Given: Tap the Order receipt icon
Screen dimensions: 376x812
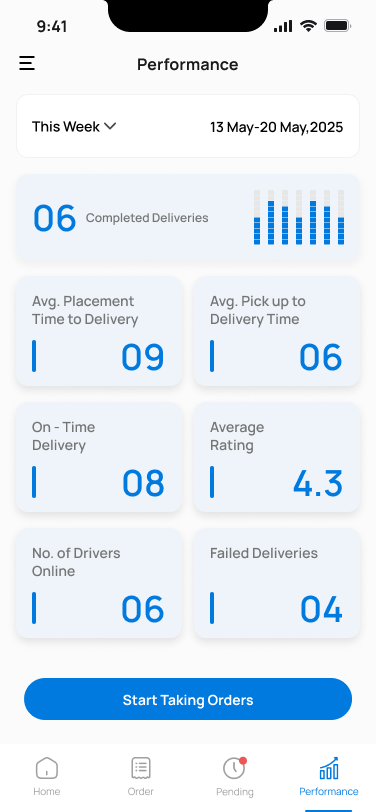Looking at the screenshot, I should (141, 767).
